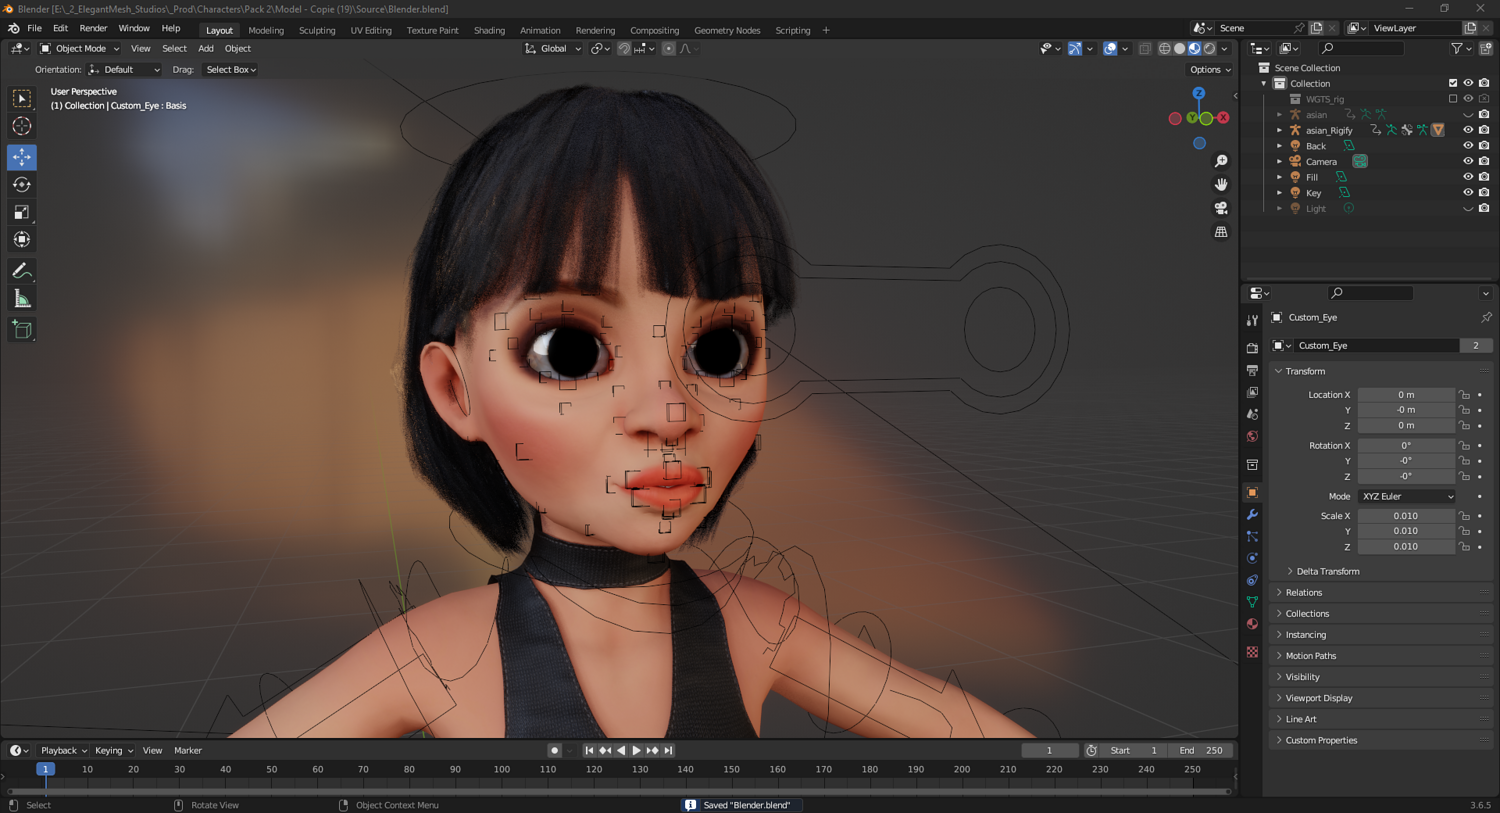Viewport: 1500px width, 813px height.
Task: Play the animation forward
Action: pos(636,750)
